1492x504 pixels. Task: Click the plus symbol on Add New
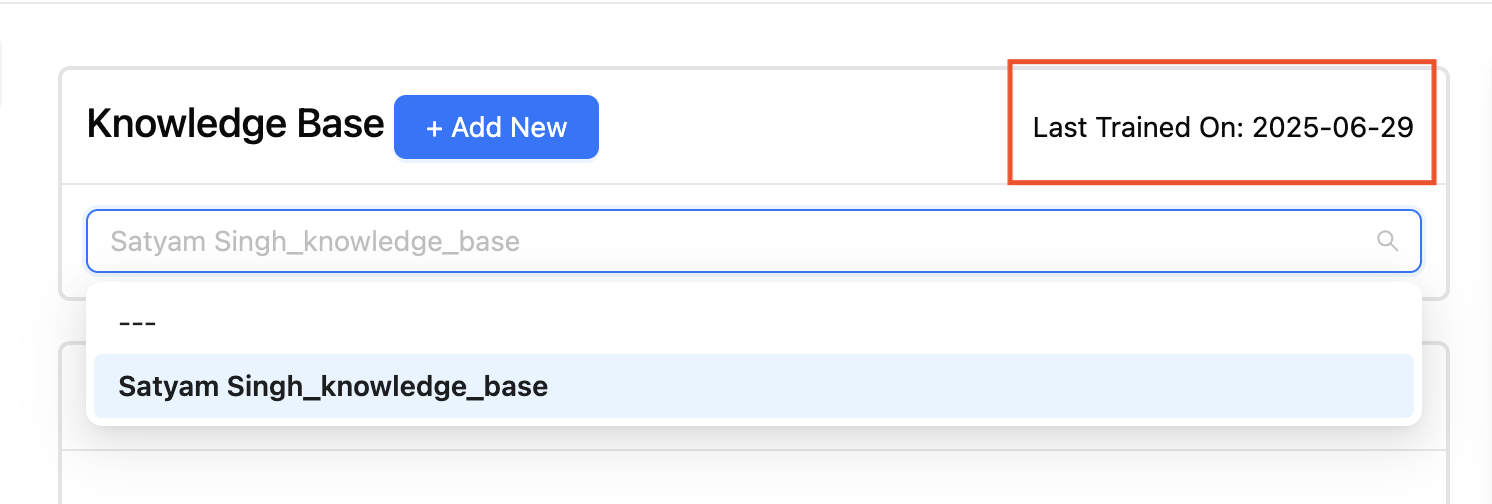coord(434,128)
